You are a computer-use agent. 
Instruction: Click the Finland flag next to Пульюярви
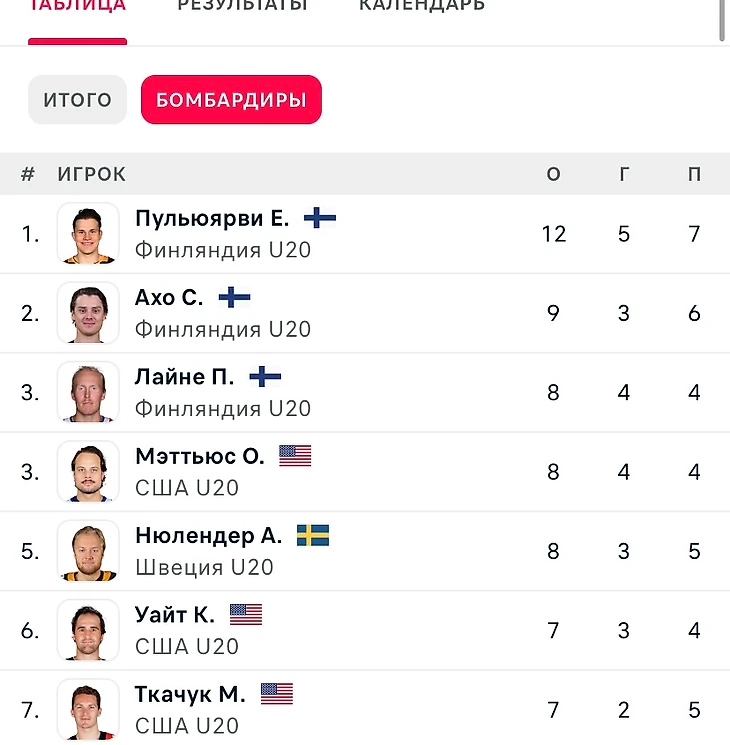point(320,218)
